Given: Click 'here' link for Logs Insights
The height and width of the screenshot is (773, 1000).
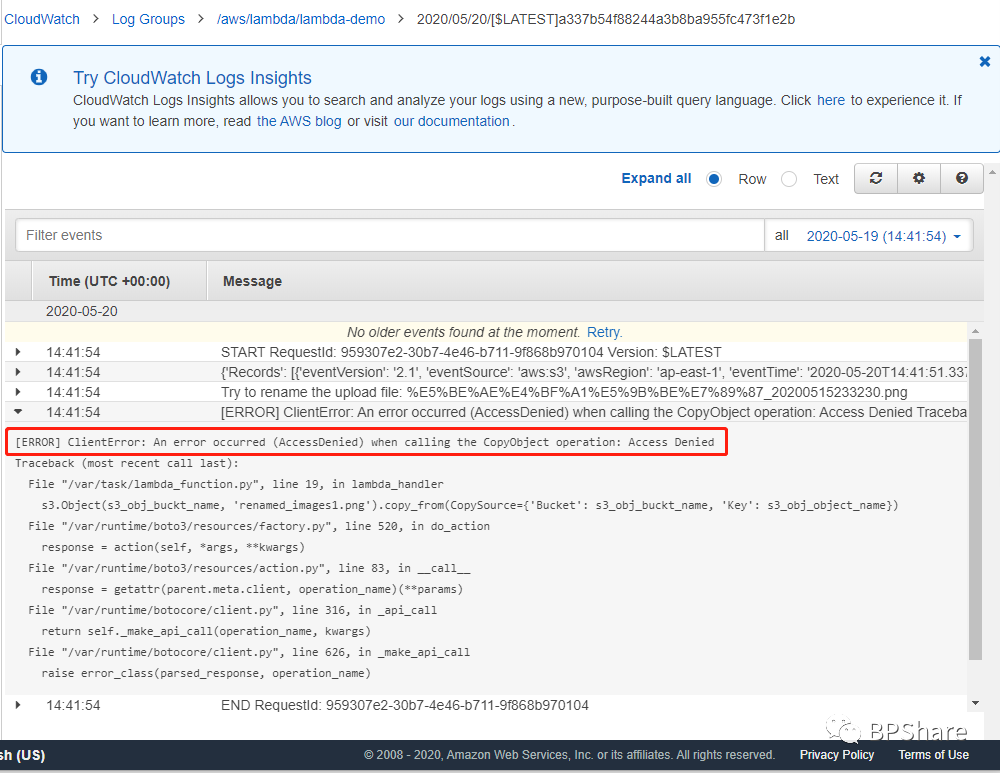Looking at the screenshot, I should [830, 100].
